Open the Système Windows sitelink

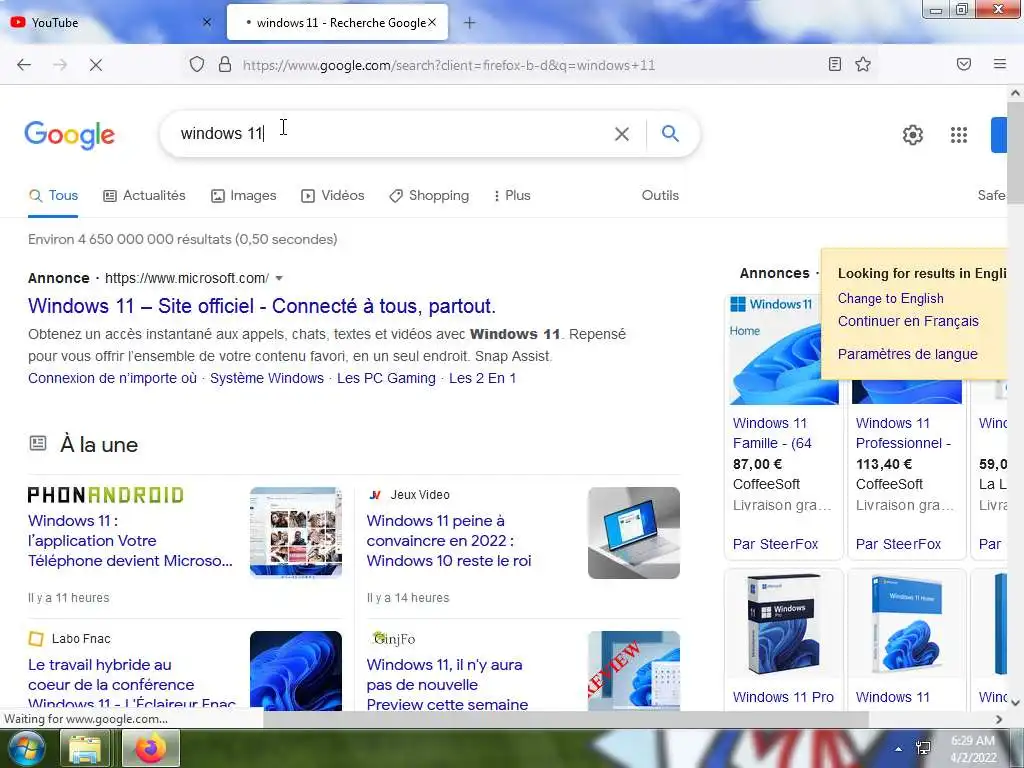click(266, 378)
